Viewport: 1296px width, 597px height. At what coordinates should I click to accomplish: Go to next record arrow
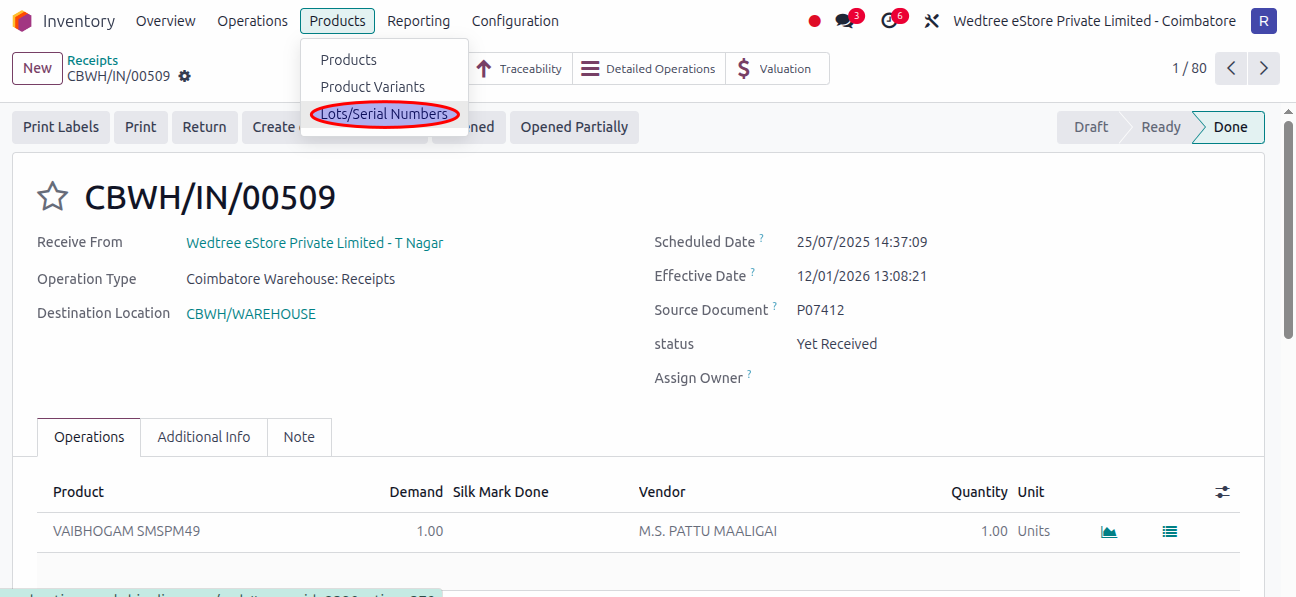click(1264, 68)
